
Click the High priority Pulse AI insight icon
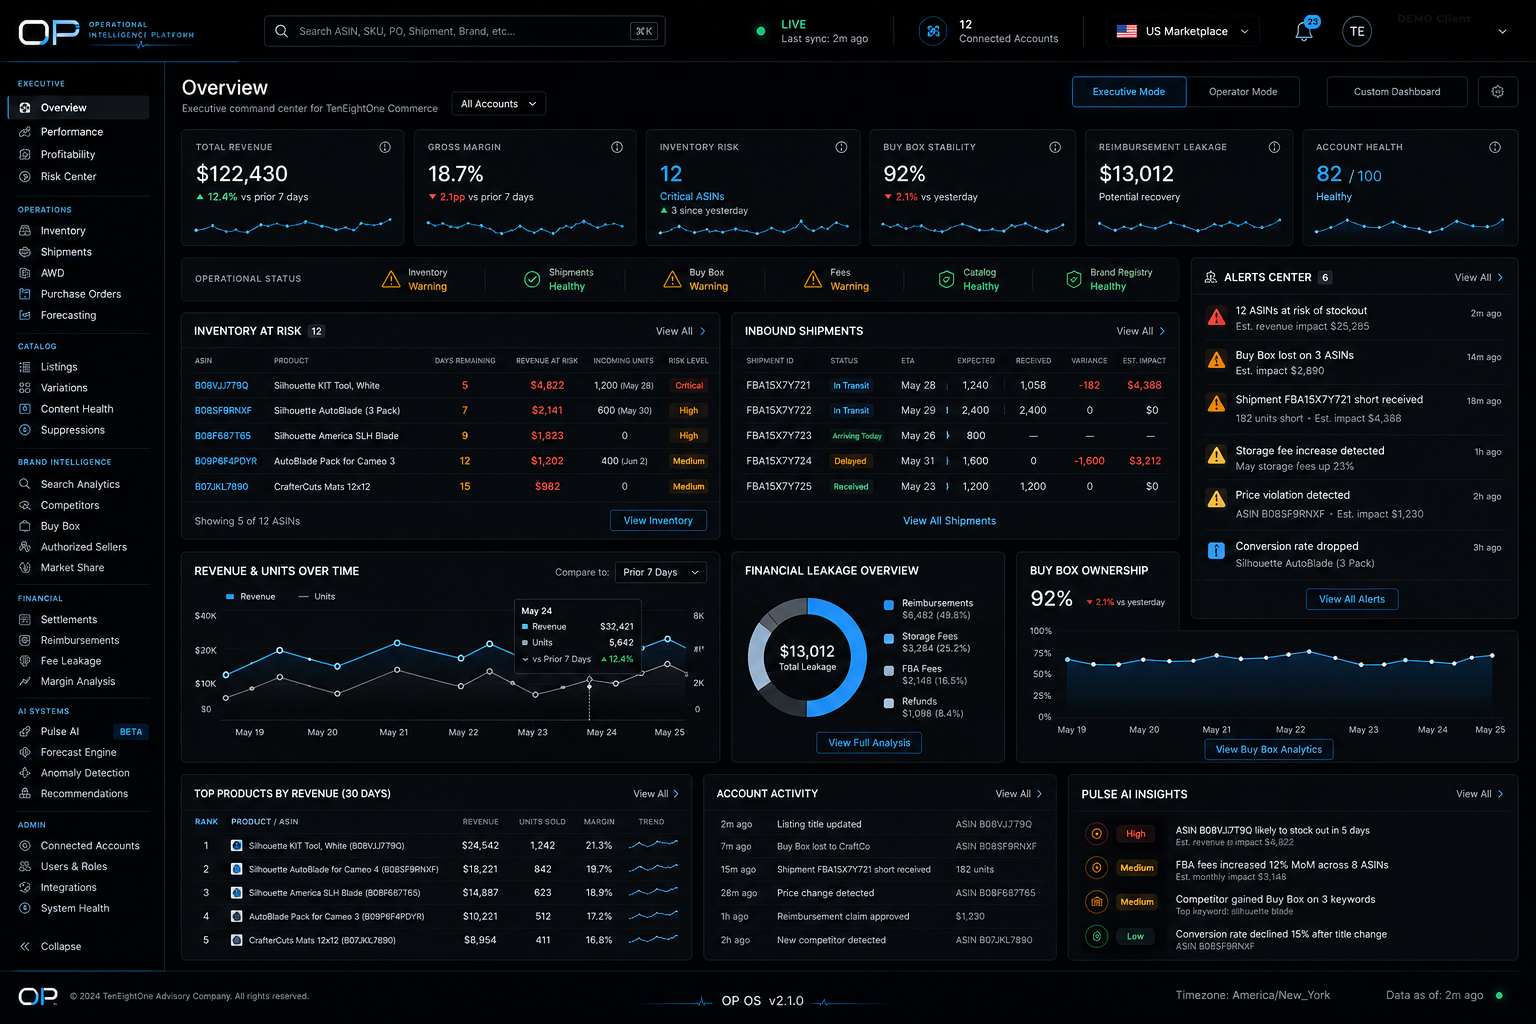coord(1097,833)
